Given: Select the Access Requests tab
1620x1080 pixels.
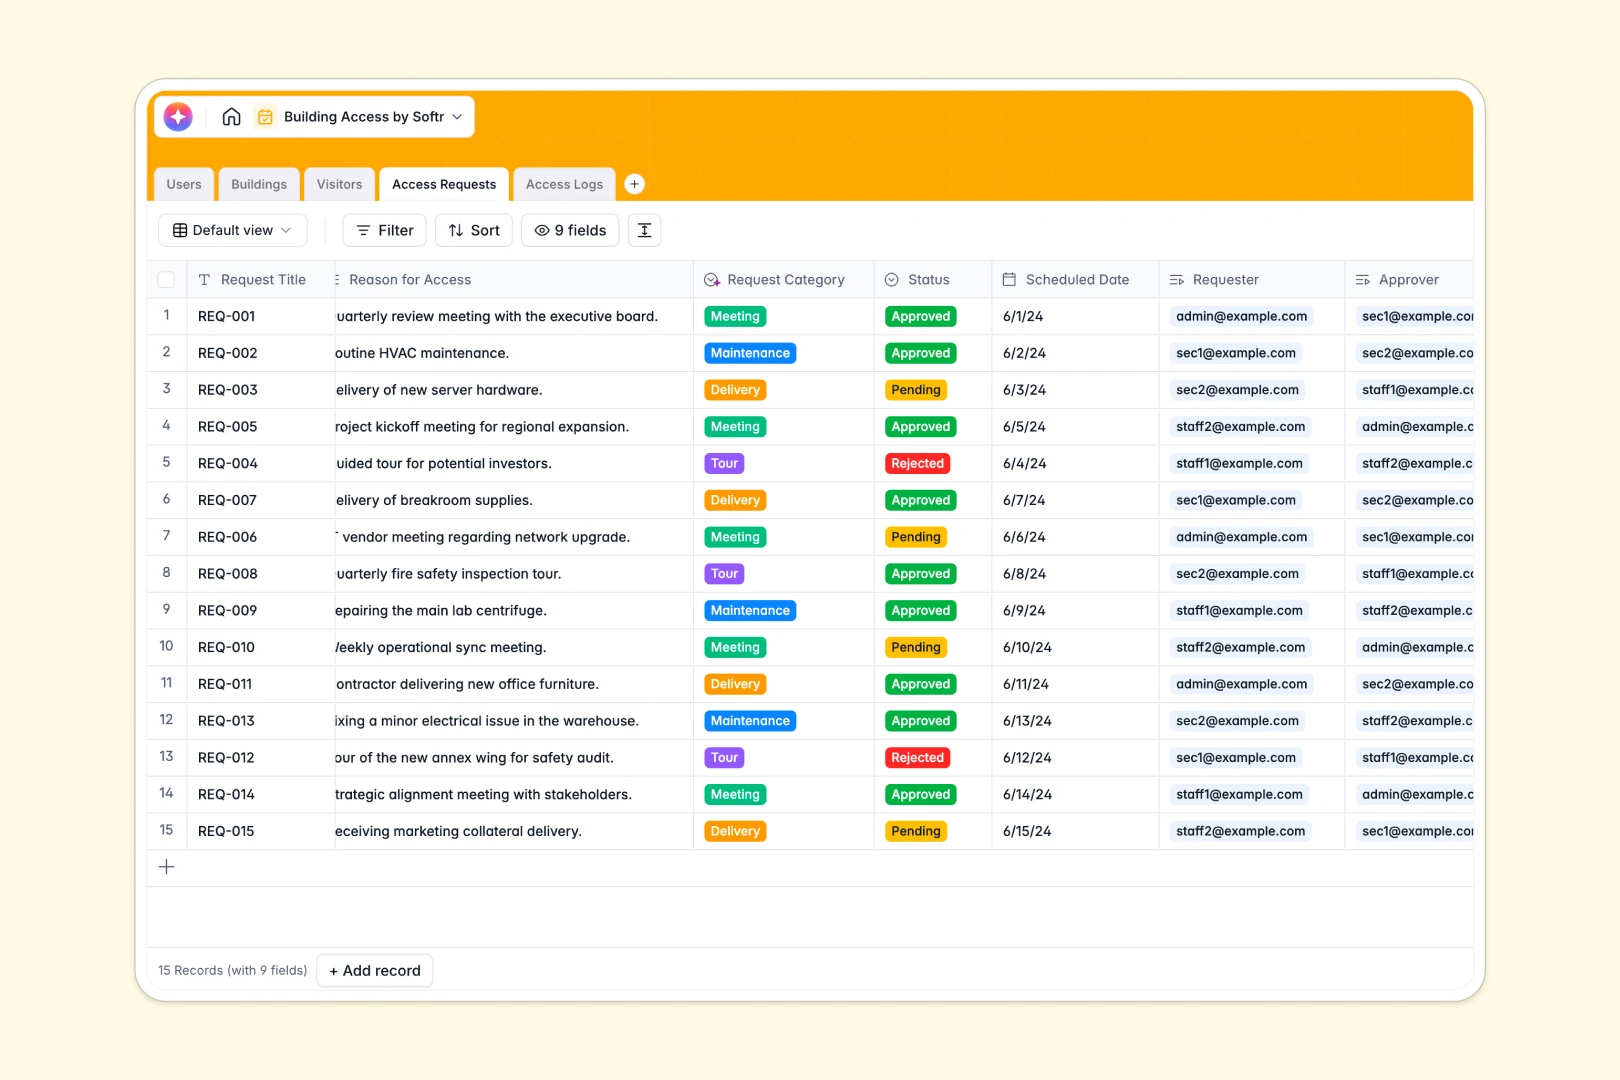Looking at the screenshot, I should [444, 184].
